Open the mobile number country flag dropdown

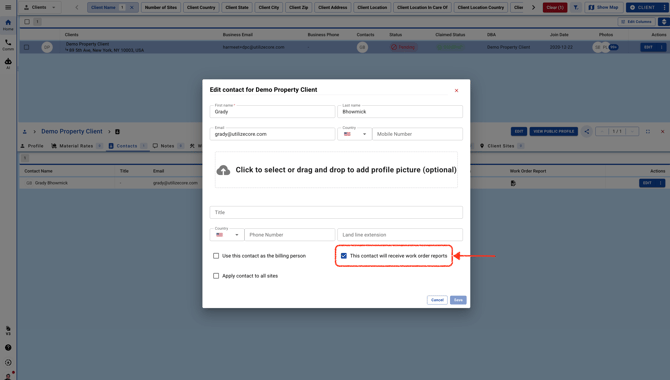354,134
